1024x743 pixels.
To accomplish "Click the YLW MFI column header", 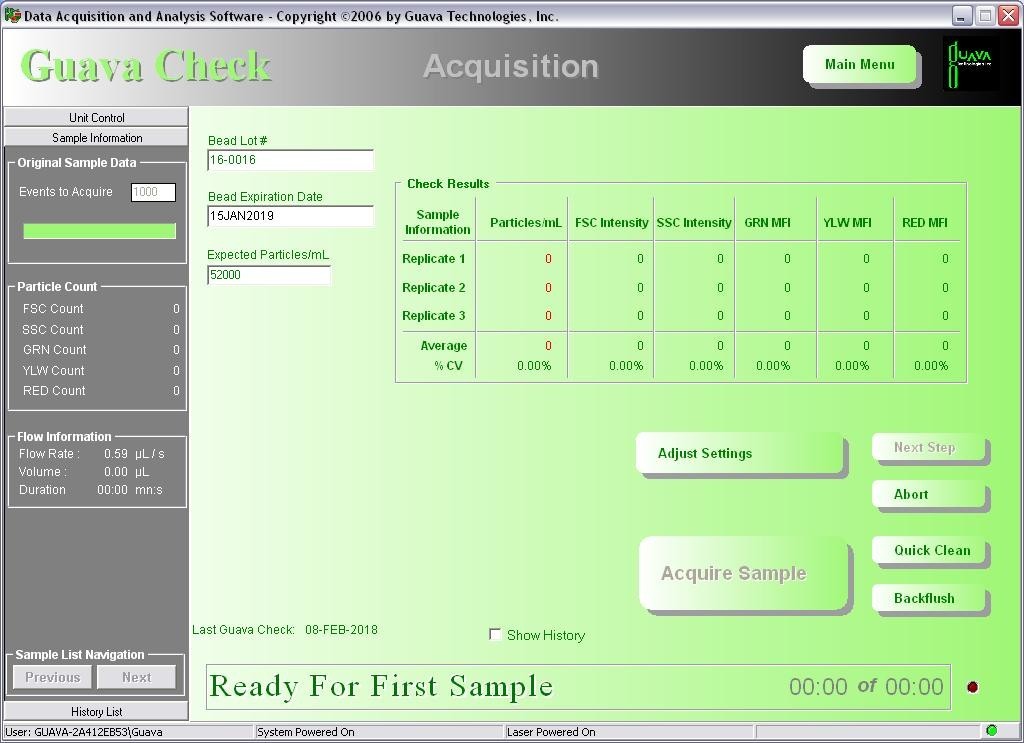I will (847, 223).
